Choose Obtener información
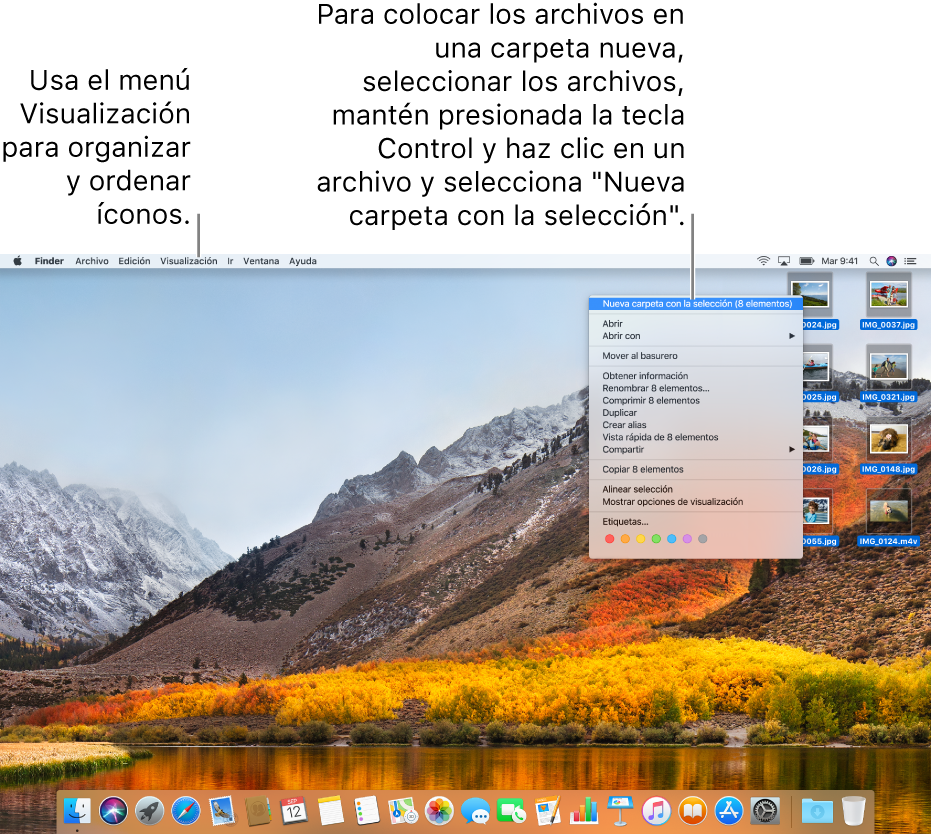 [696, 376]
